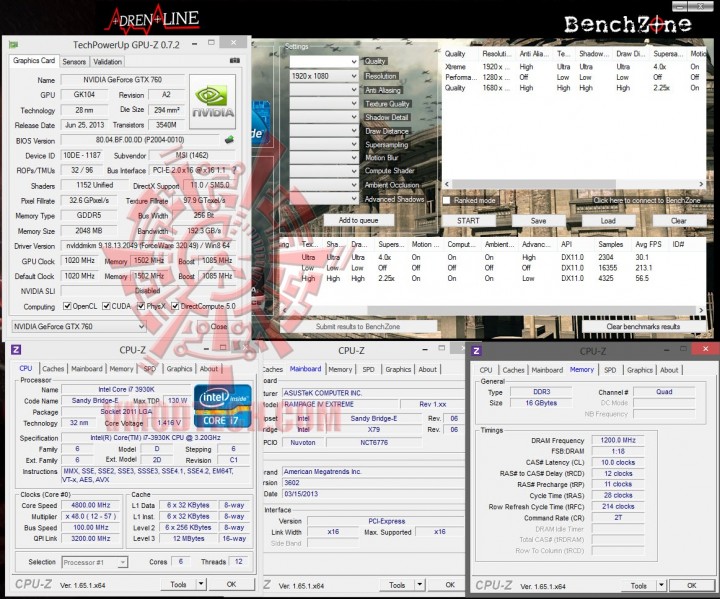The height and width of the screenshot is (599, 720).
Task: Open the NVIDIA GeForce GTX 760 card selector
Action: point(79,326)
